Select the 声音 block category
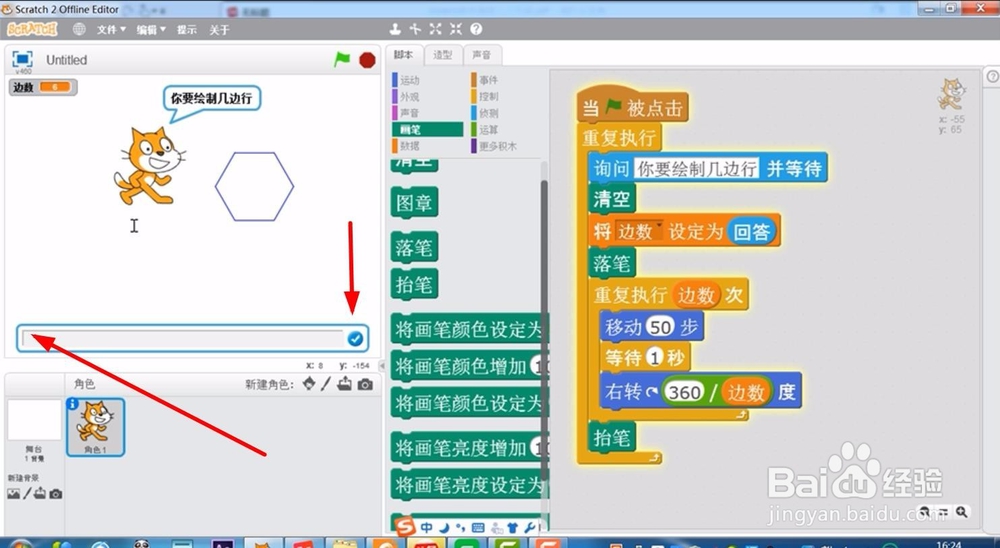This screenshot has height=548, width=1000. 427,113
